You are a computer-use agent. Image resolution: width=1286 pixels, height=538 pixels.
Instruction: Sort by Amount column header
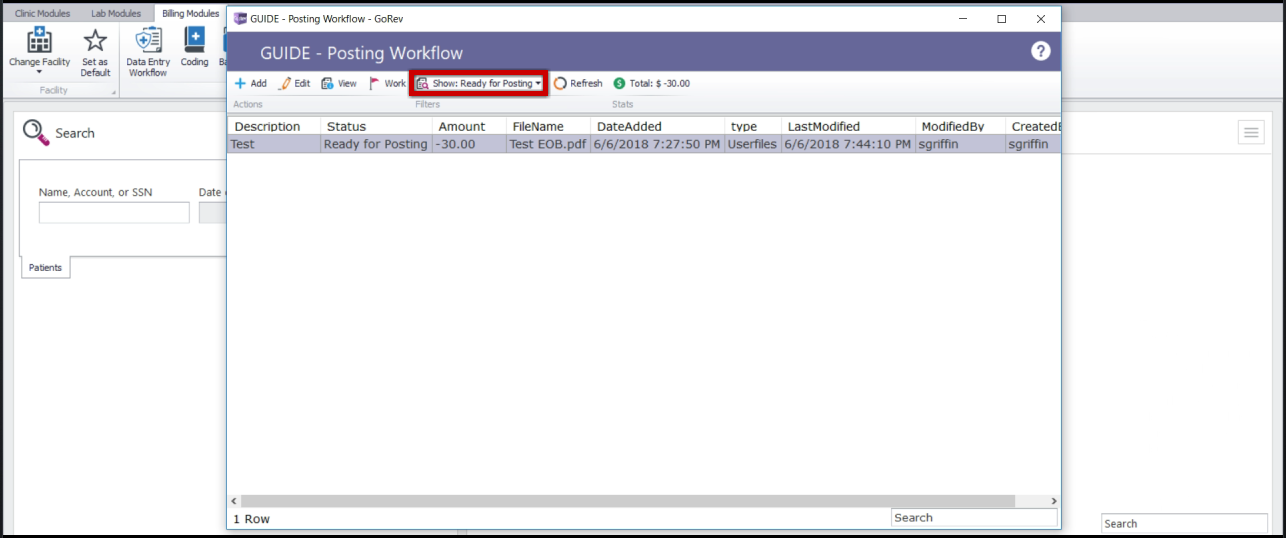point(469,126)
